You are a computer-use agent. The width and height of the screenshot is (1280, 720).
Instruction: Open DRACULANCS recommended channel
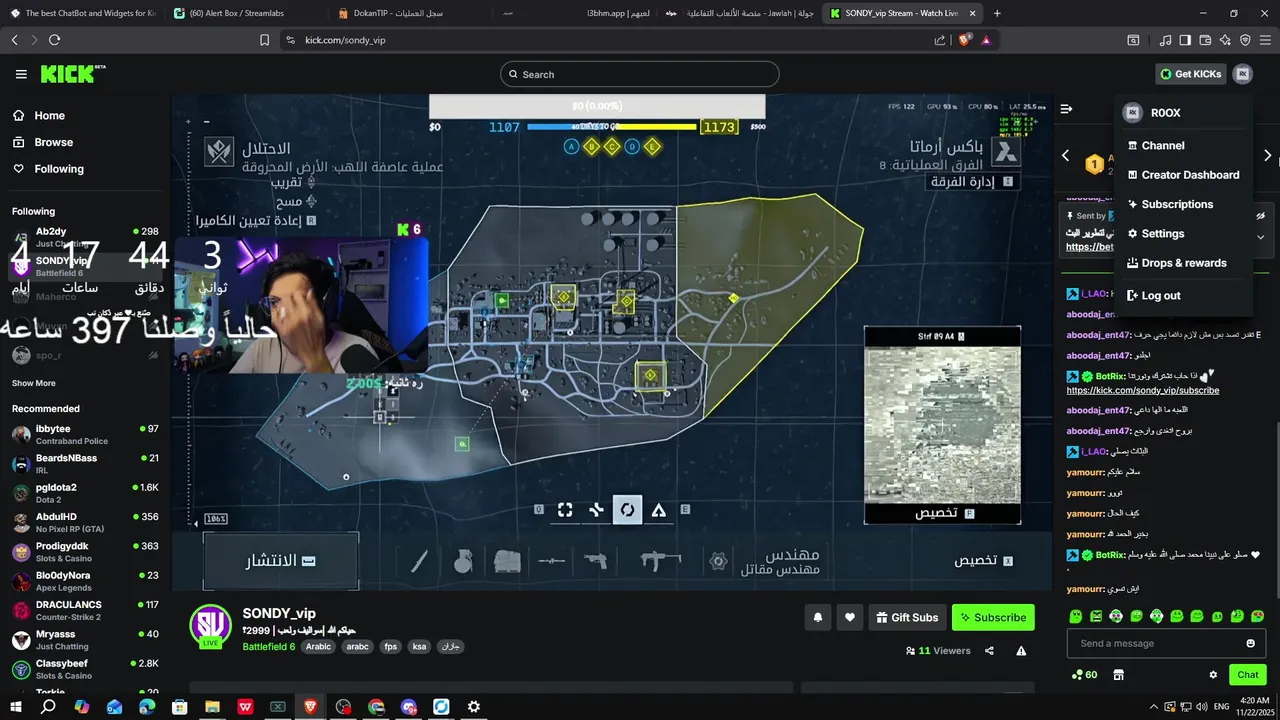85,611
